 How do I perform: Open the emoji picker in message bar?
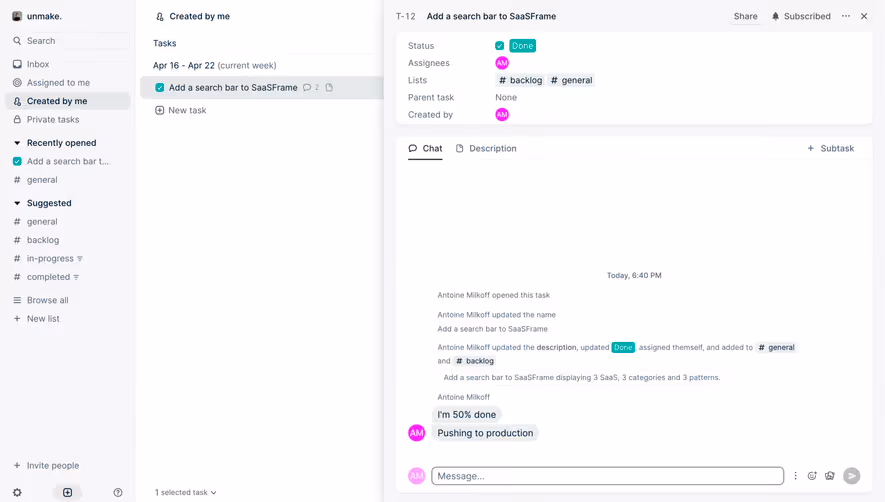pos(812,476)
